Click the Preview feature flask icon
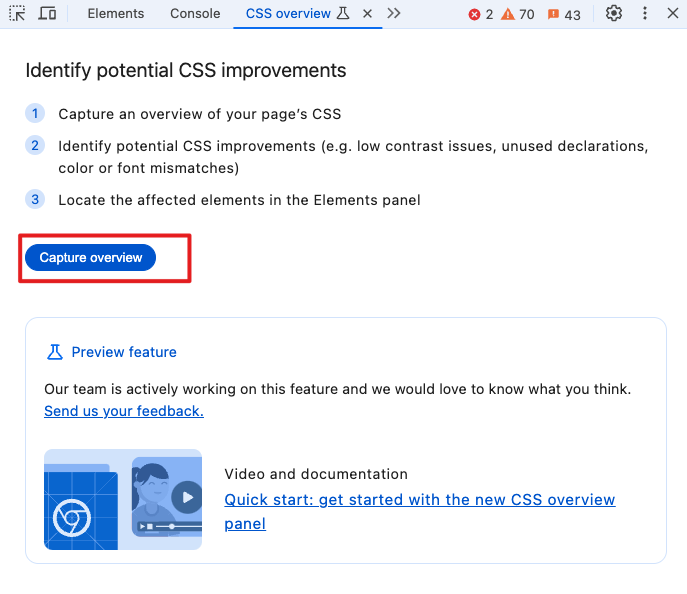This screenshot has width=687, height=594. coord(55,352)
